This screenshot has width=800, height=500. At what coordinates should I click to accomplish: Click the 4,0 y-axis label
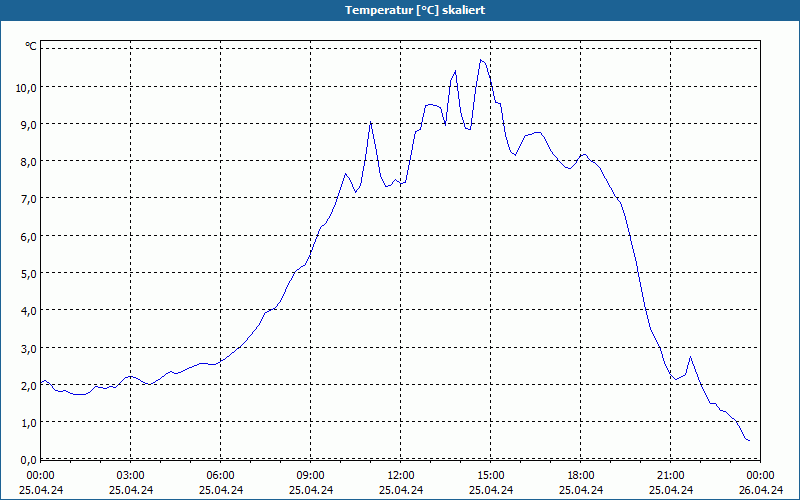(x=29, y=311)
